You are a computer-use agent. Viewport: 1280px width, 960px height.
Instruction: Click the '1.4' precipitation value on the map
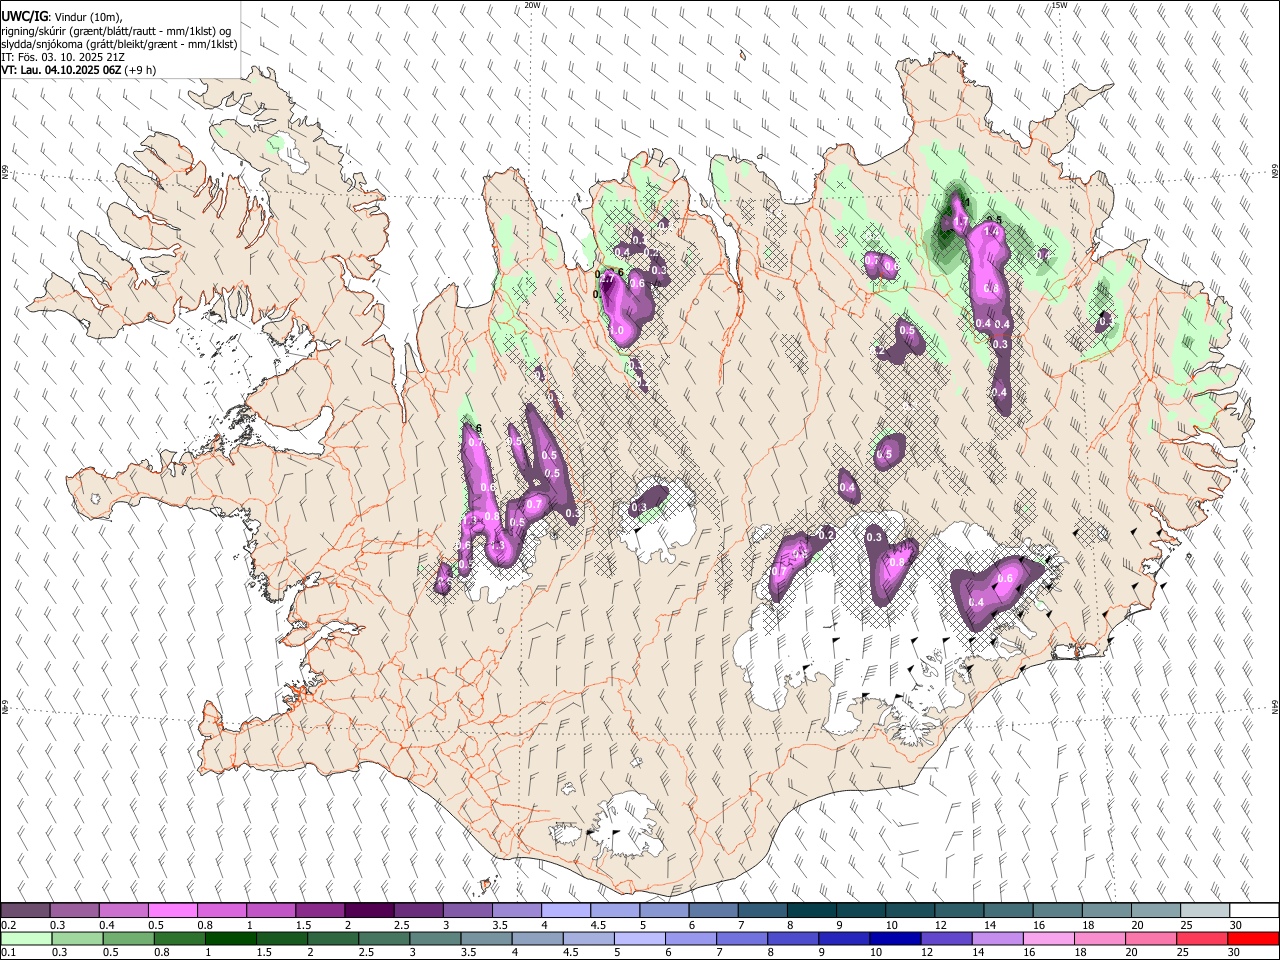point(992,231)
